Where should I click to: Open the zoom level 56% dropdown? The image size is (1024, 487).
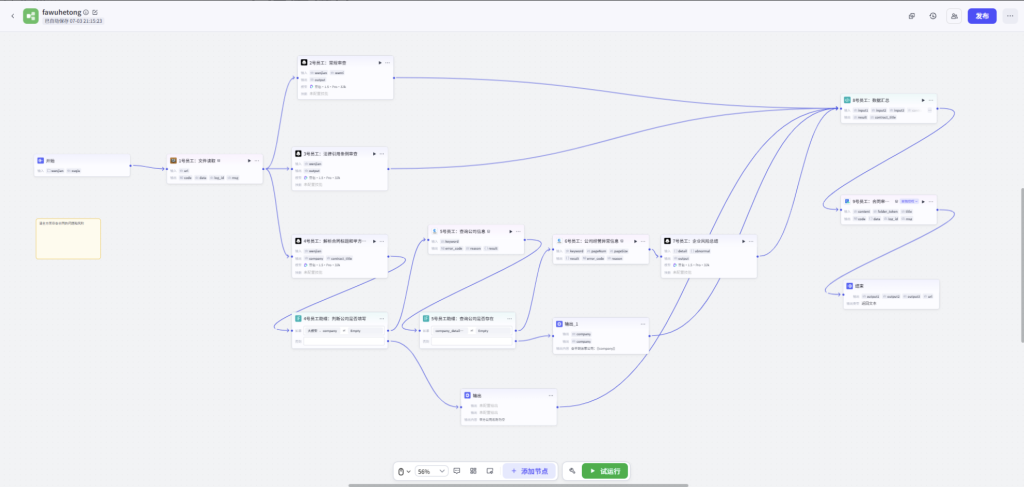click(x=431, y=470)
